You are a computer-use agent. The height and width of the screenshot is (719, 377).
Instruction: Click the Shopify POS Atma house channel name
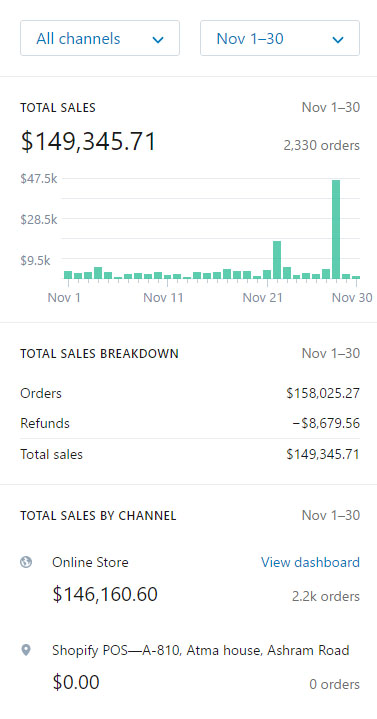tap(200, 650)
